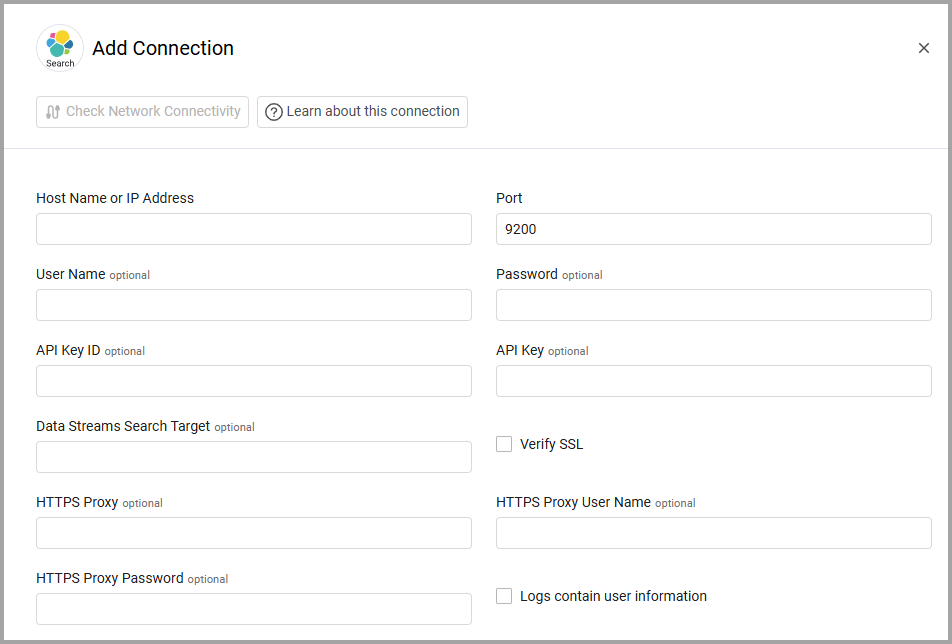Viewport: 952px width, 644px height.
Task: Click into the Password field
Action: 713,305
